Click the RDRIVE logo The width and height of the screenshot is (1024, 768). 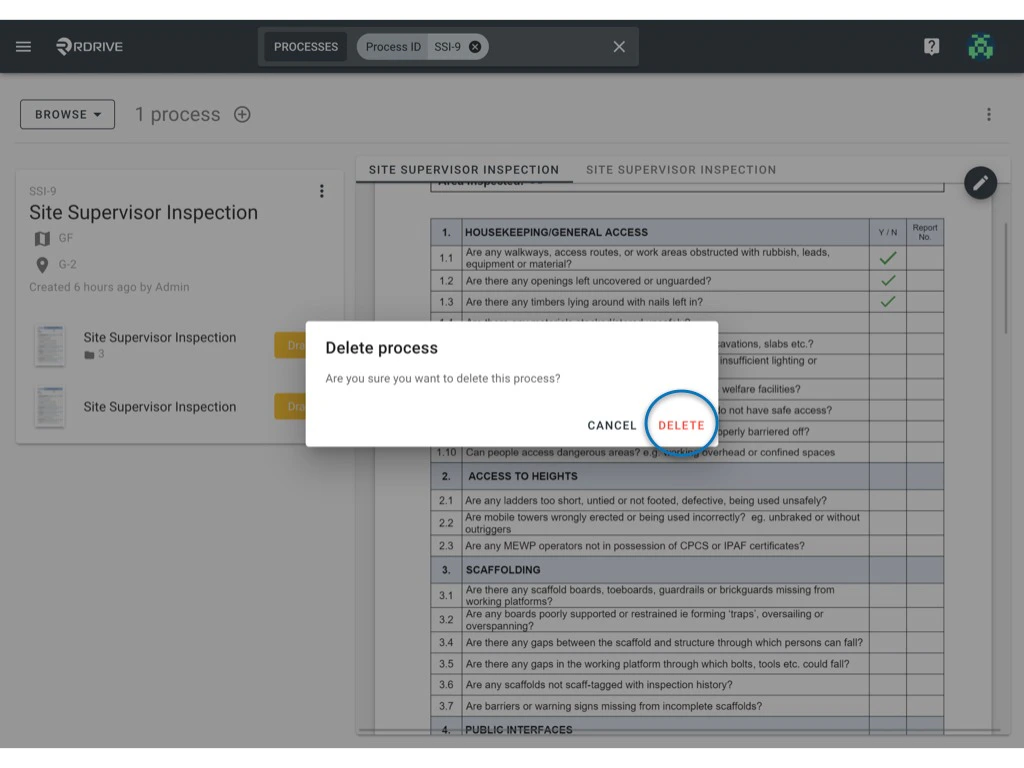coord(88,46)
